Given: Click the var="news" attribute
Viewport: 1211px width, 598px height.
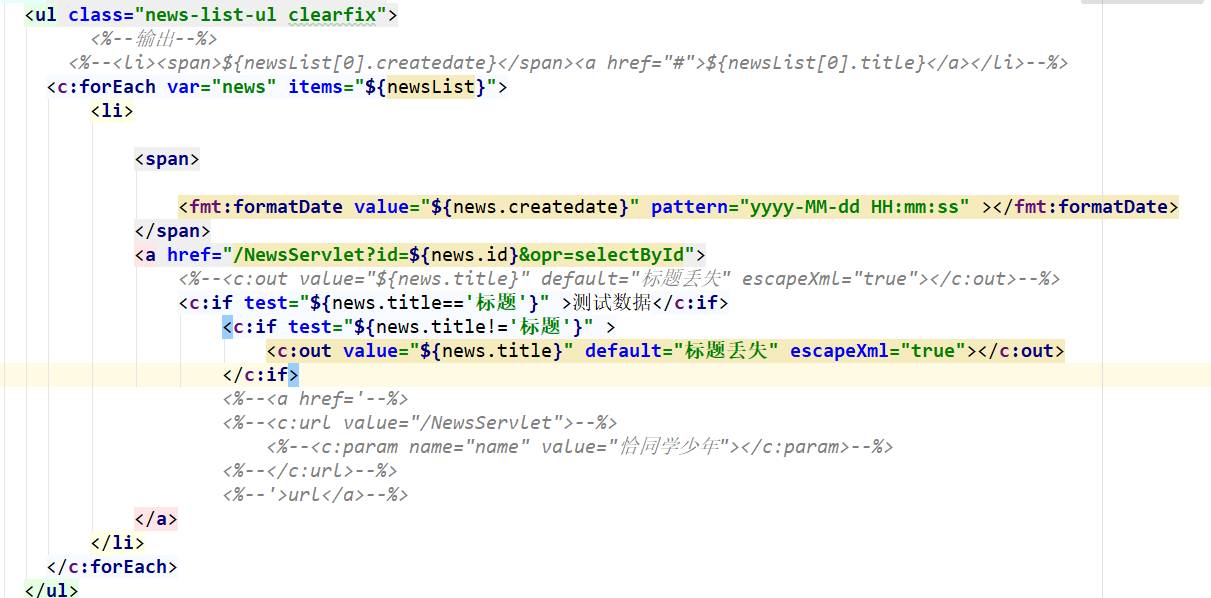Looking at the screenshot, I should click(x=222, y=87).
